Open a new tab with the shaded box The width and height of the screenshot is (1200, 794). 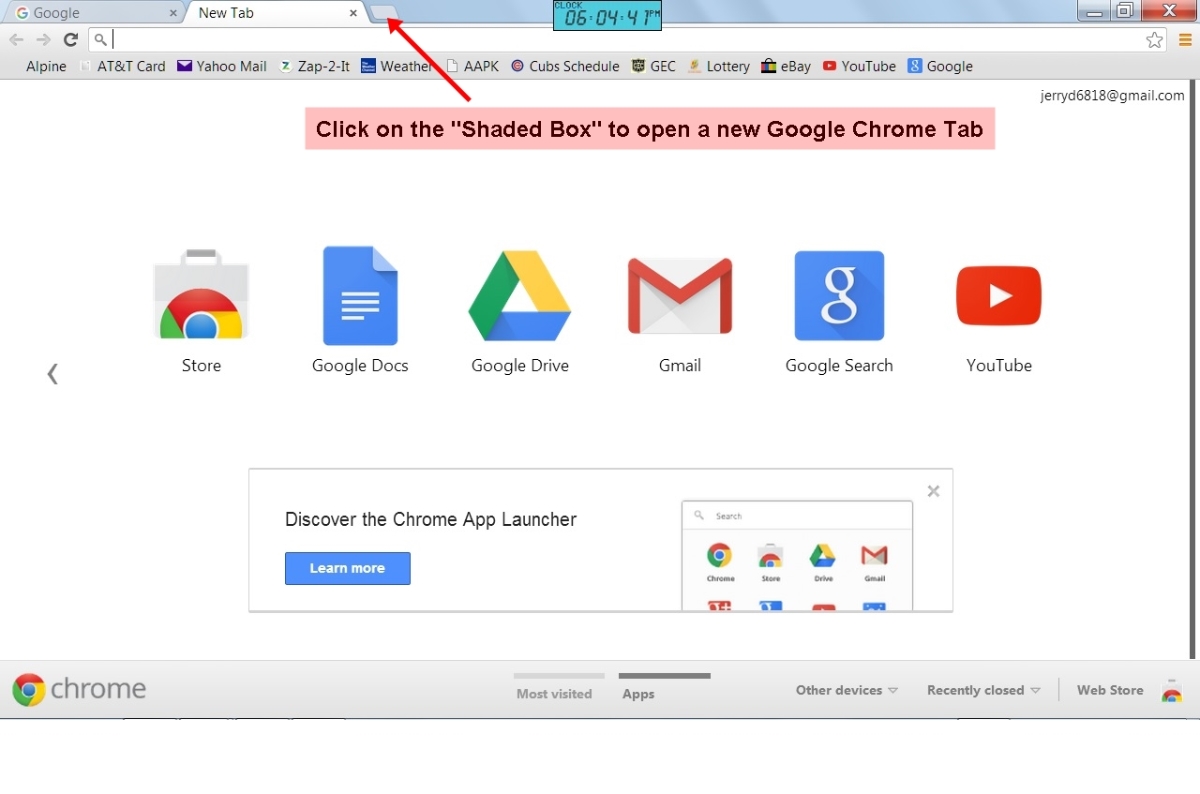click(385, 13)
